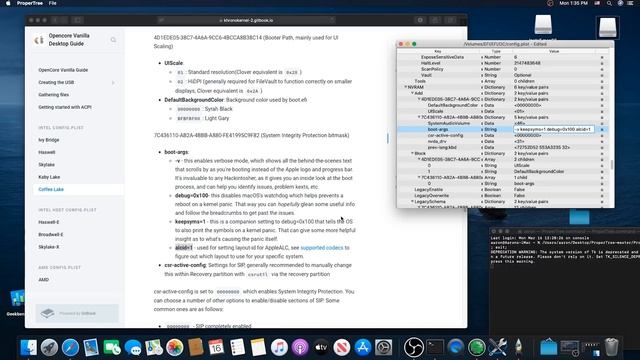640x360 pixels.
Task: Select the LegacyOverwrite Boolean row
Action: point(502,196)
